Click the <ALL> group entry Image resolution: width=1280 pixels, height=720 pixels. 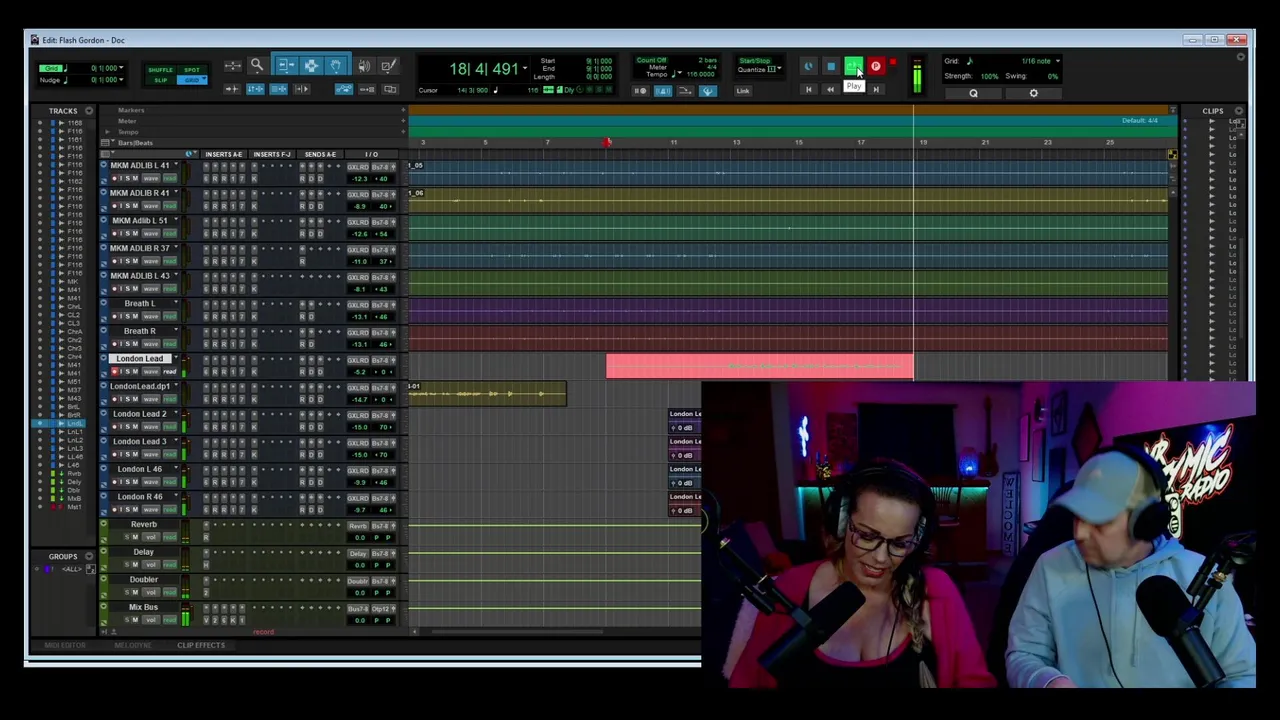[x=71, y=569]
